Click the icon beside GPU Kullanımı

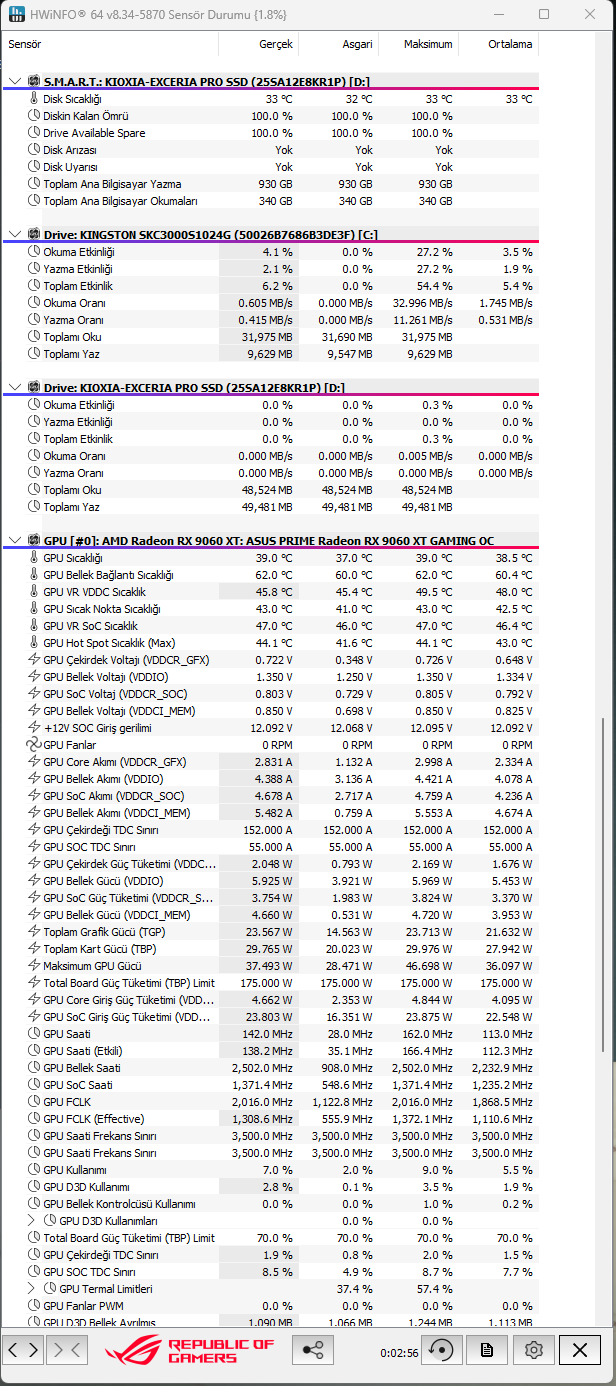(33, 1170)
